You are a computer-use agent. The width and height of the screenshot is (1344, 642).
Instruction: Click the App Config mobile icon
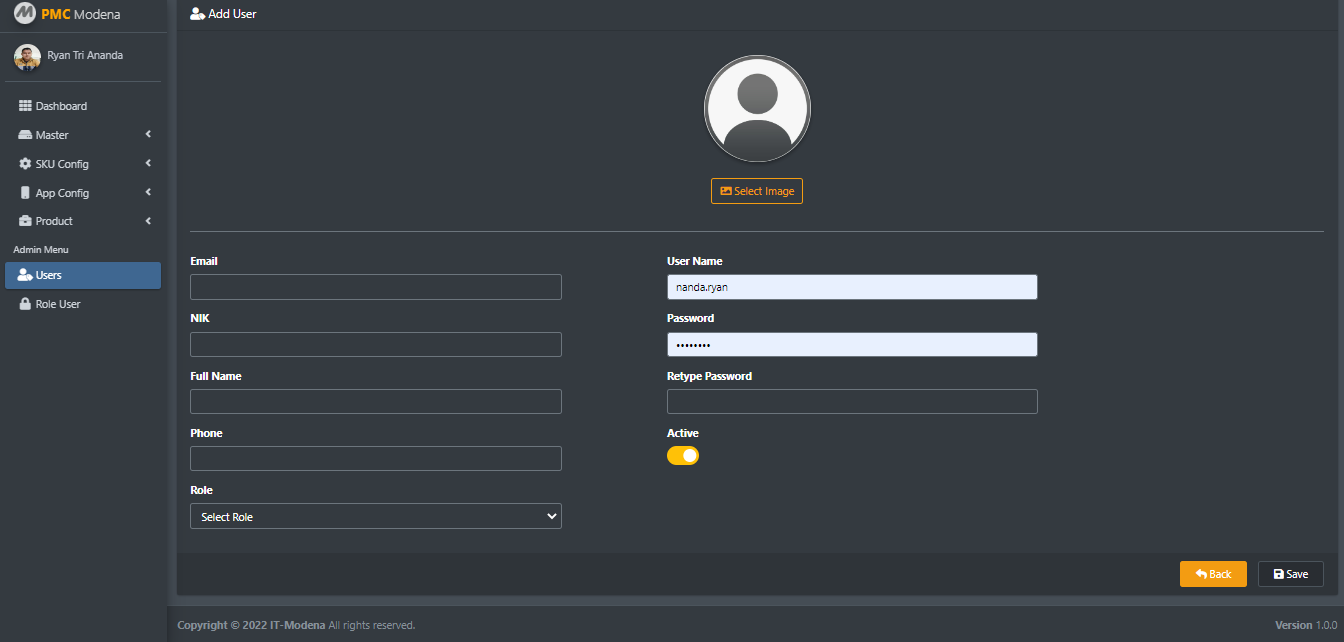(x=26, y=193)
